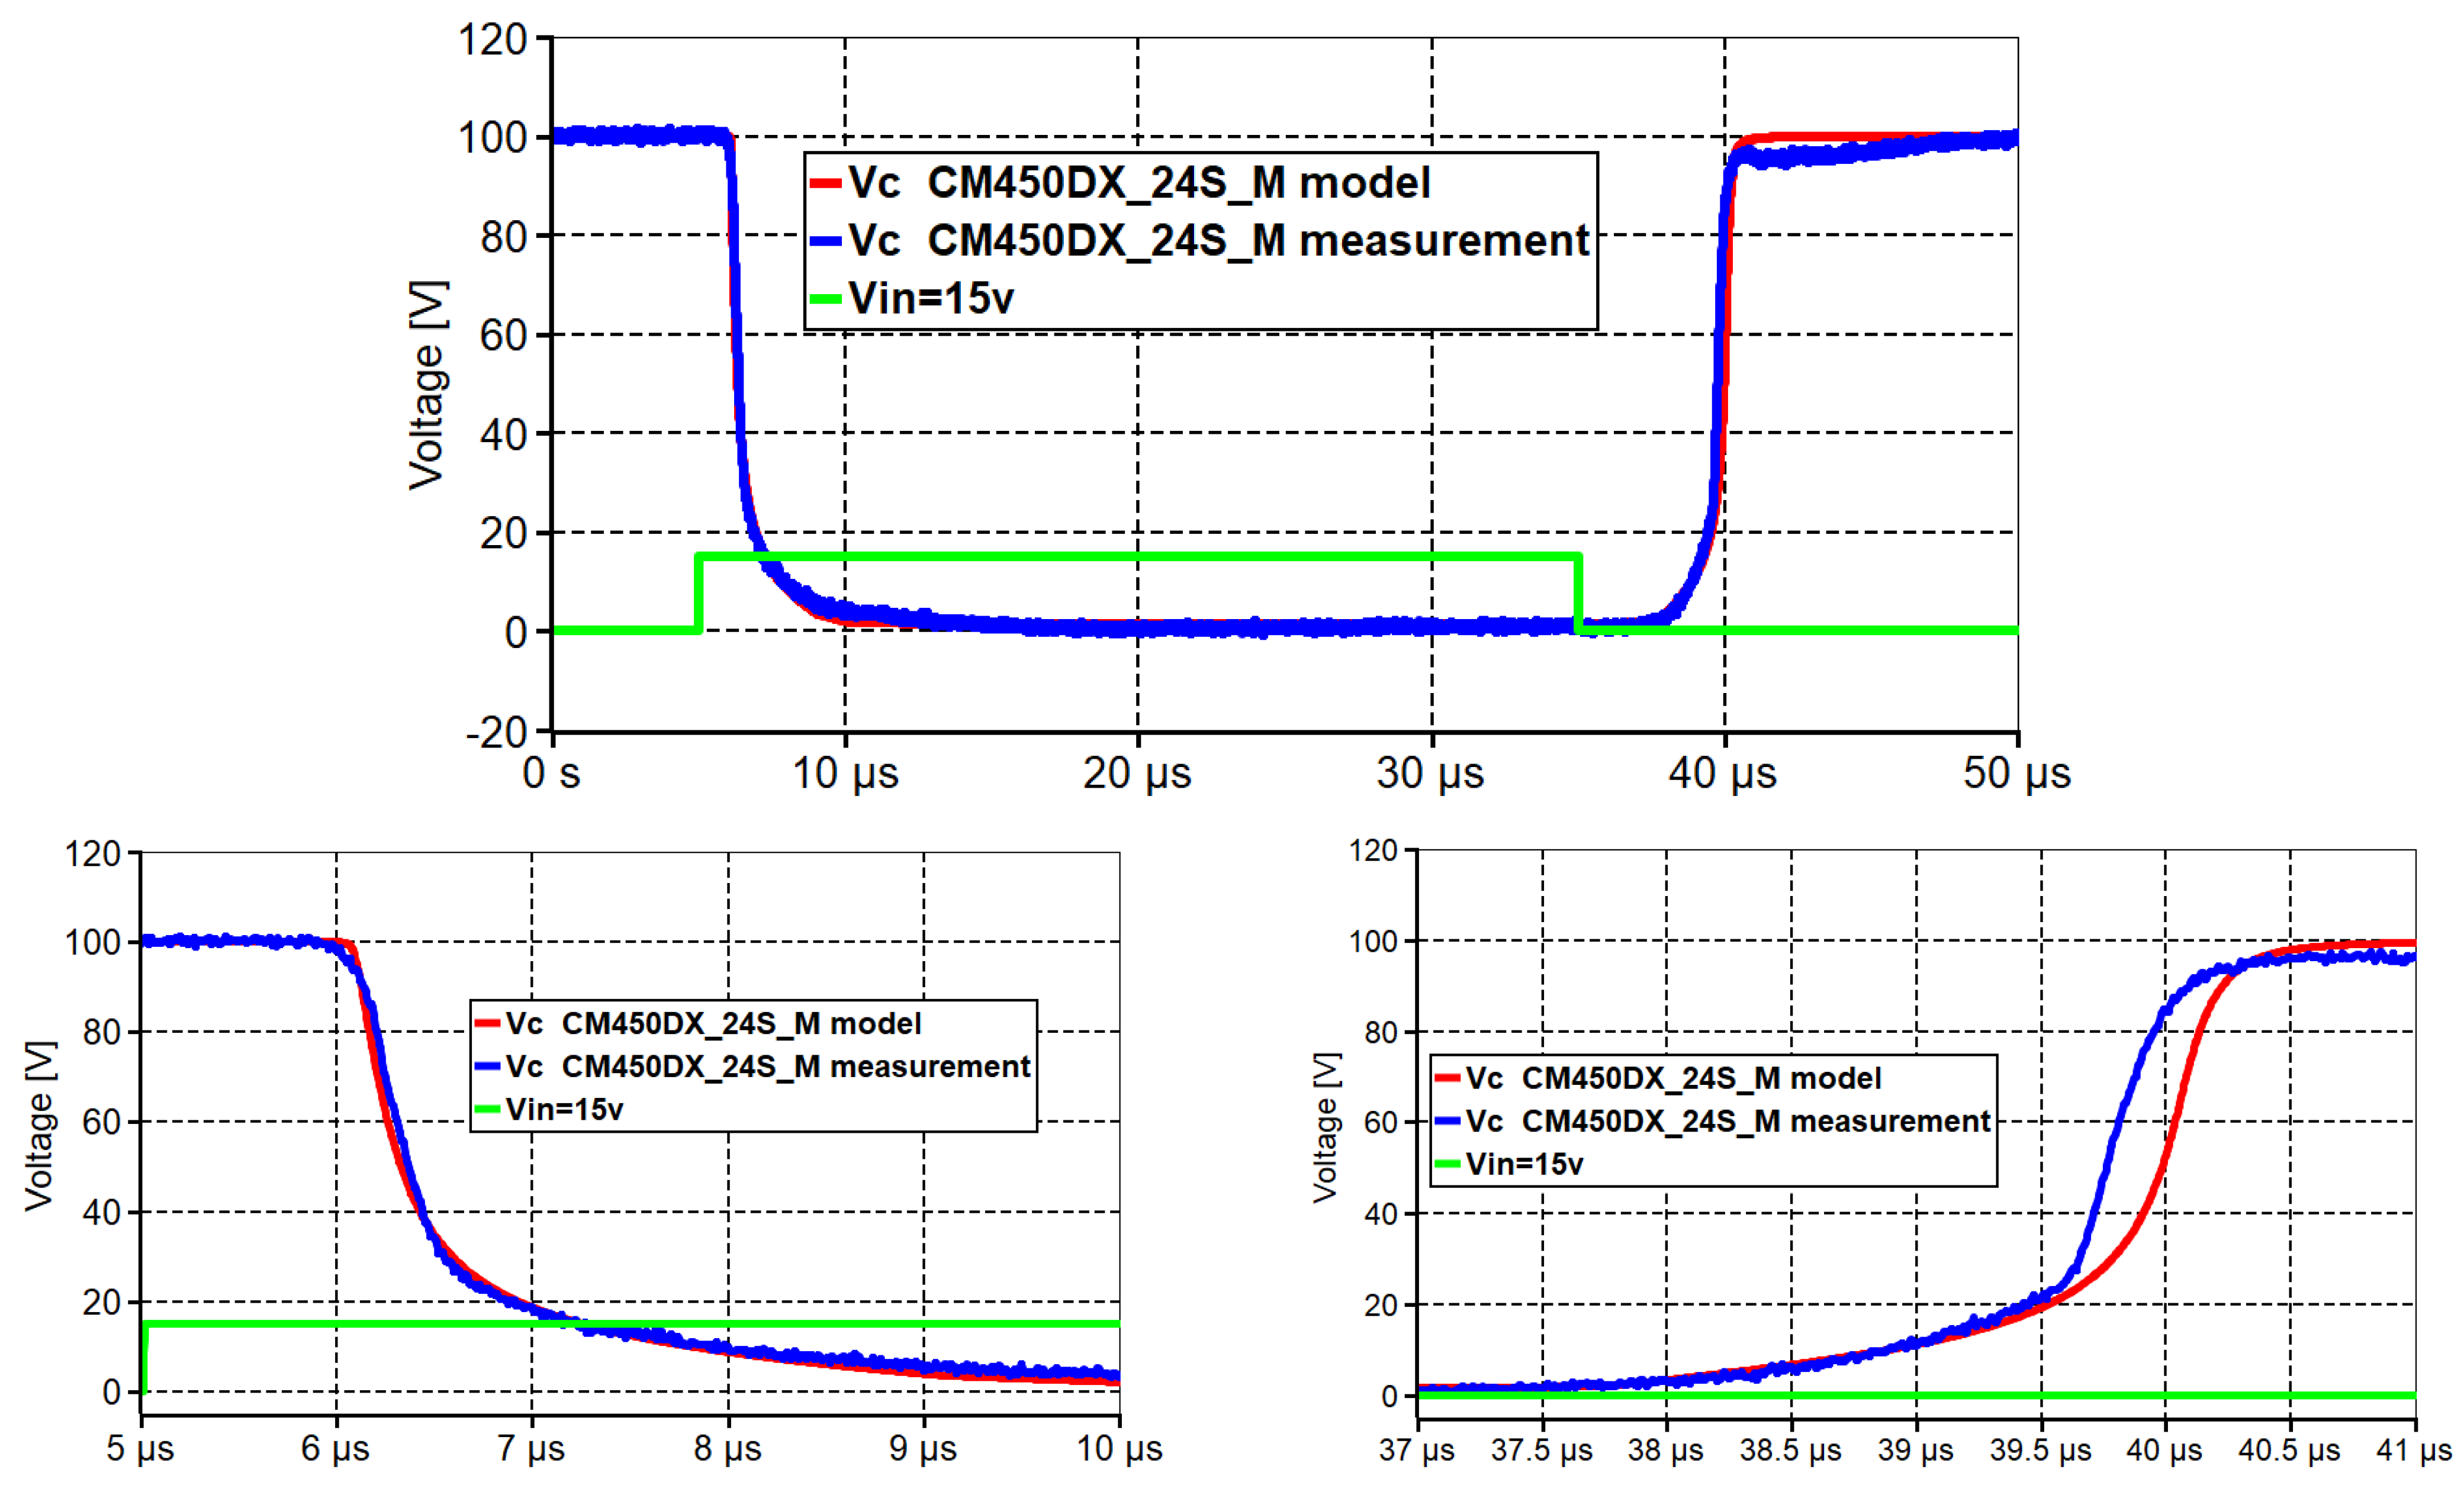
Task: Select measurement entry in bottom-left plot legend
Action: (x=767, y=1067)
